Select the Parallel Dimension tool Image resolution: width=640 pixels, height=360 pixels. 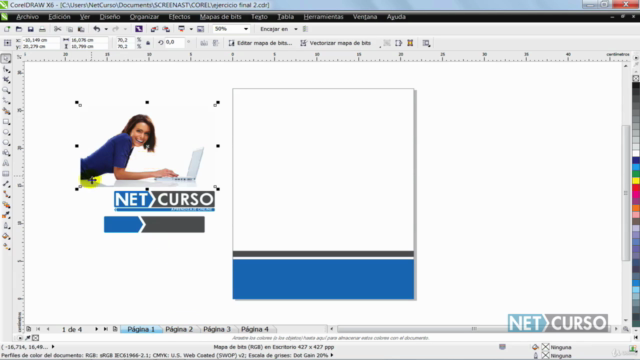(x=6, y=184)
